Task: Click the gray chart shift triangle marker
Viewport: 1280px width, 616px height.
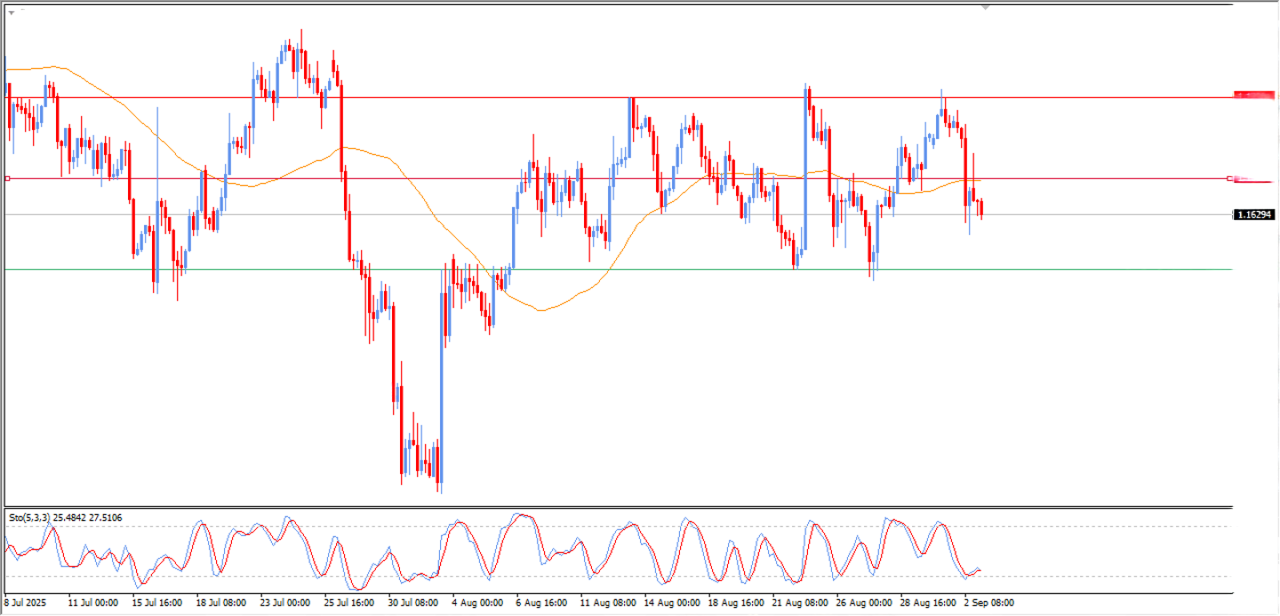Action: coord(986,7)
